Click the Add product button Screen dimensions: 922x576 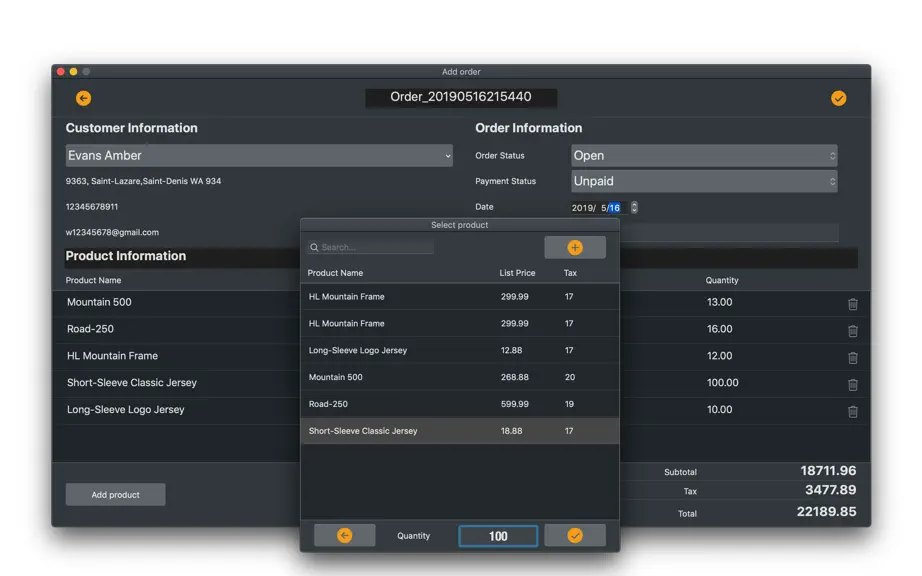coord(115,495)
